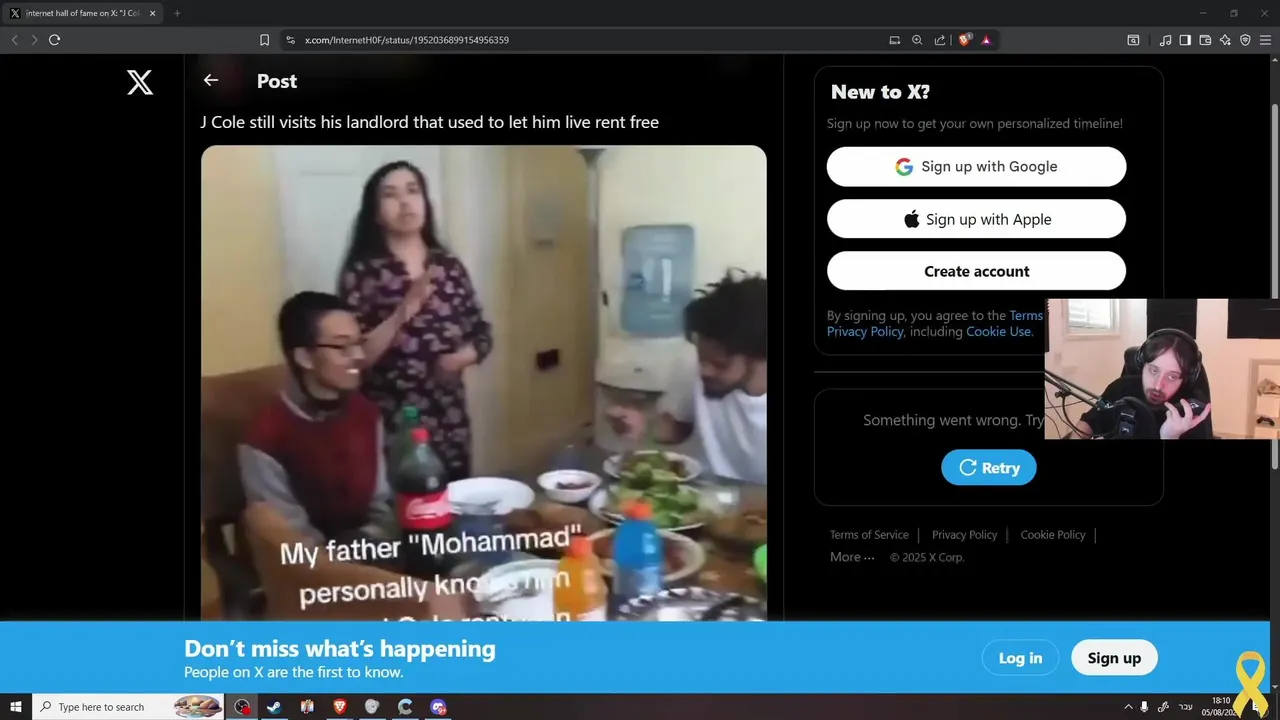Viewport: 1280px width, 720px height.
Task: Bookmark this page in the address bar
Action: (264, 40)
